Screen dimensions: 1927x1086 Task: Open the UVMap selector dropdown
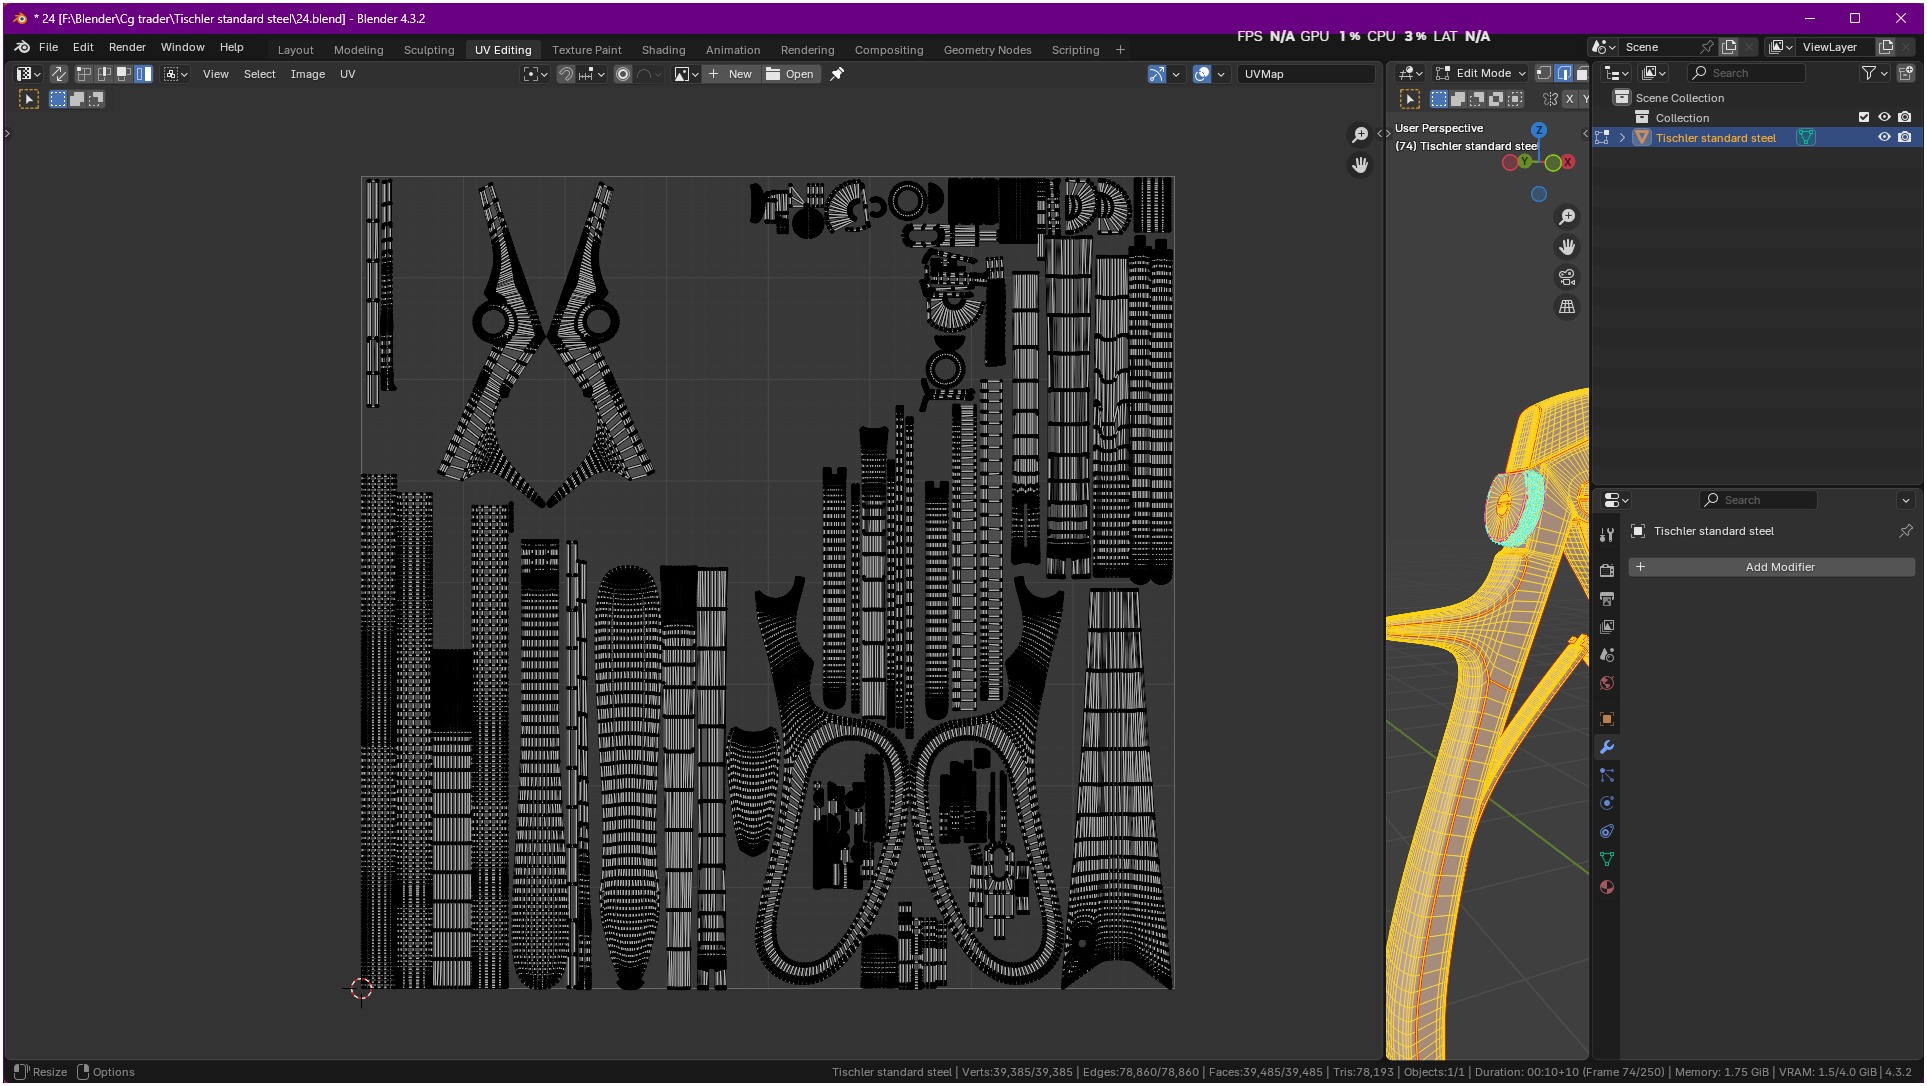pyautogui.click(x=1305, y=74)
